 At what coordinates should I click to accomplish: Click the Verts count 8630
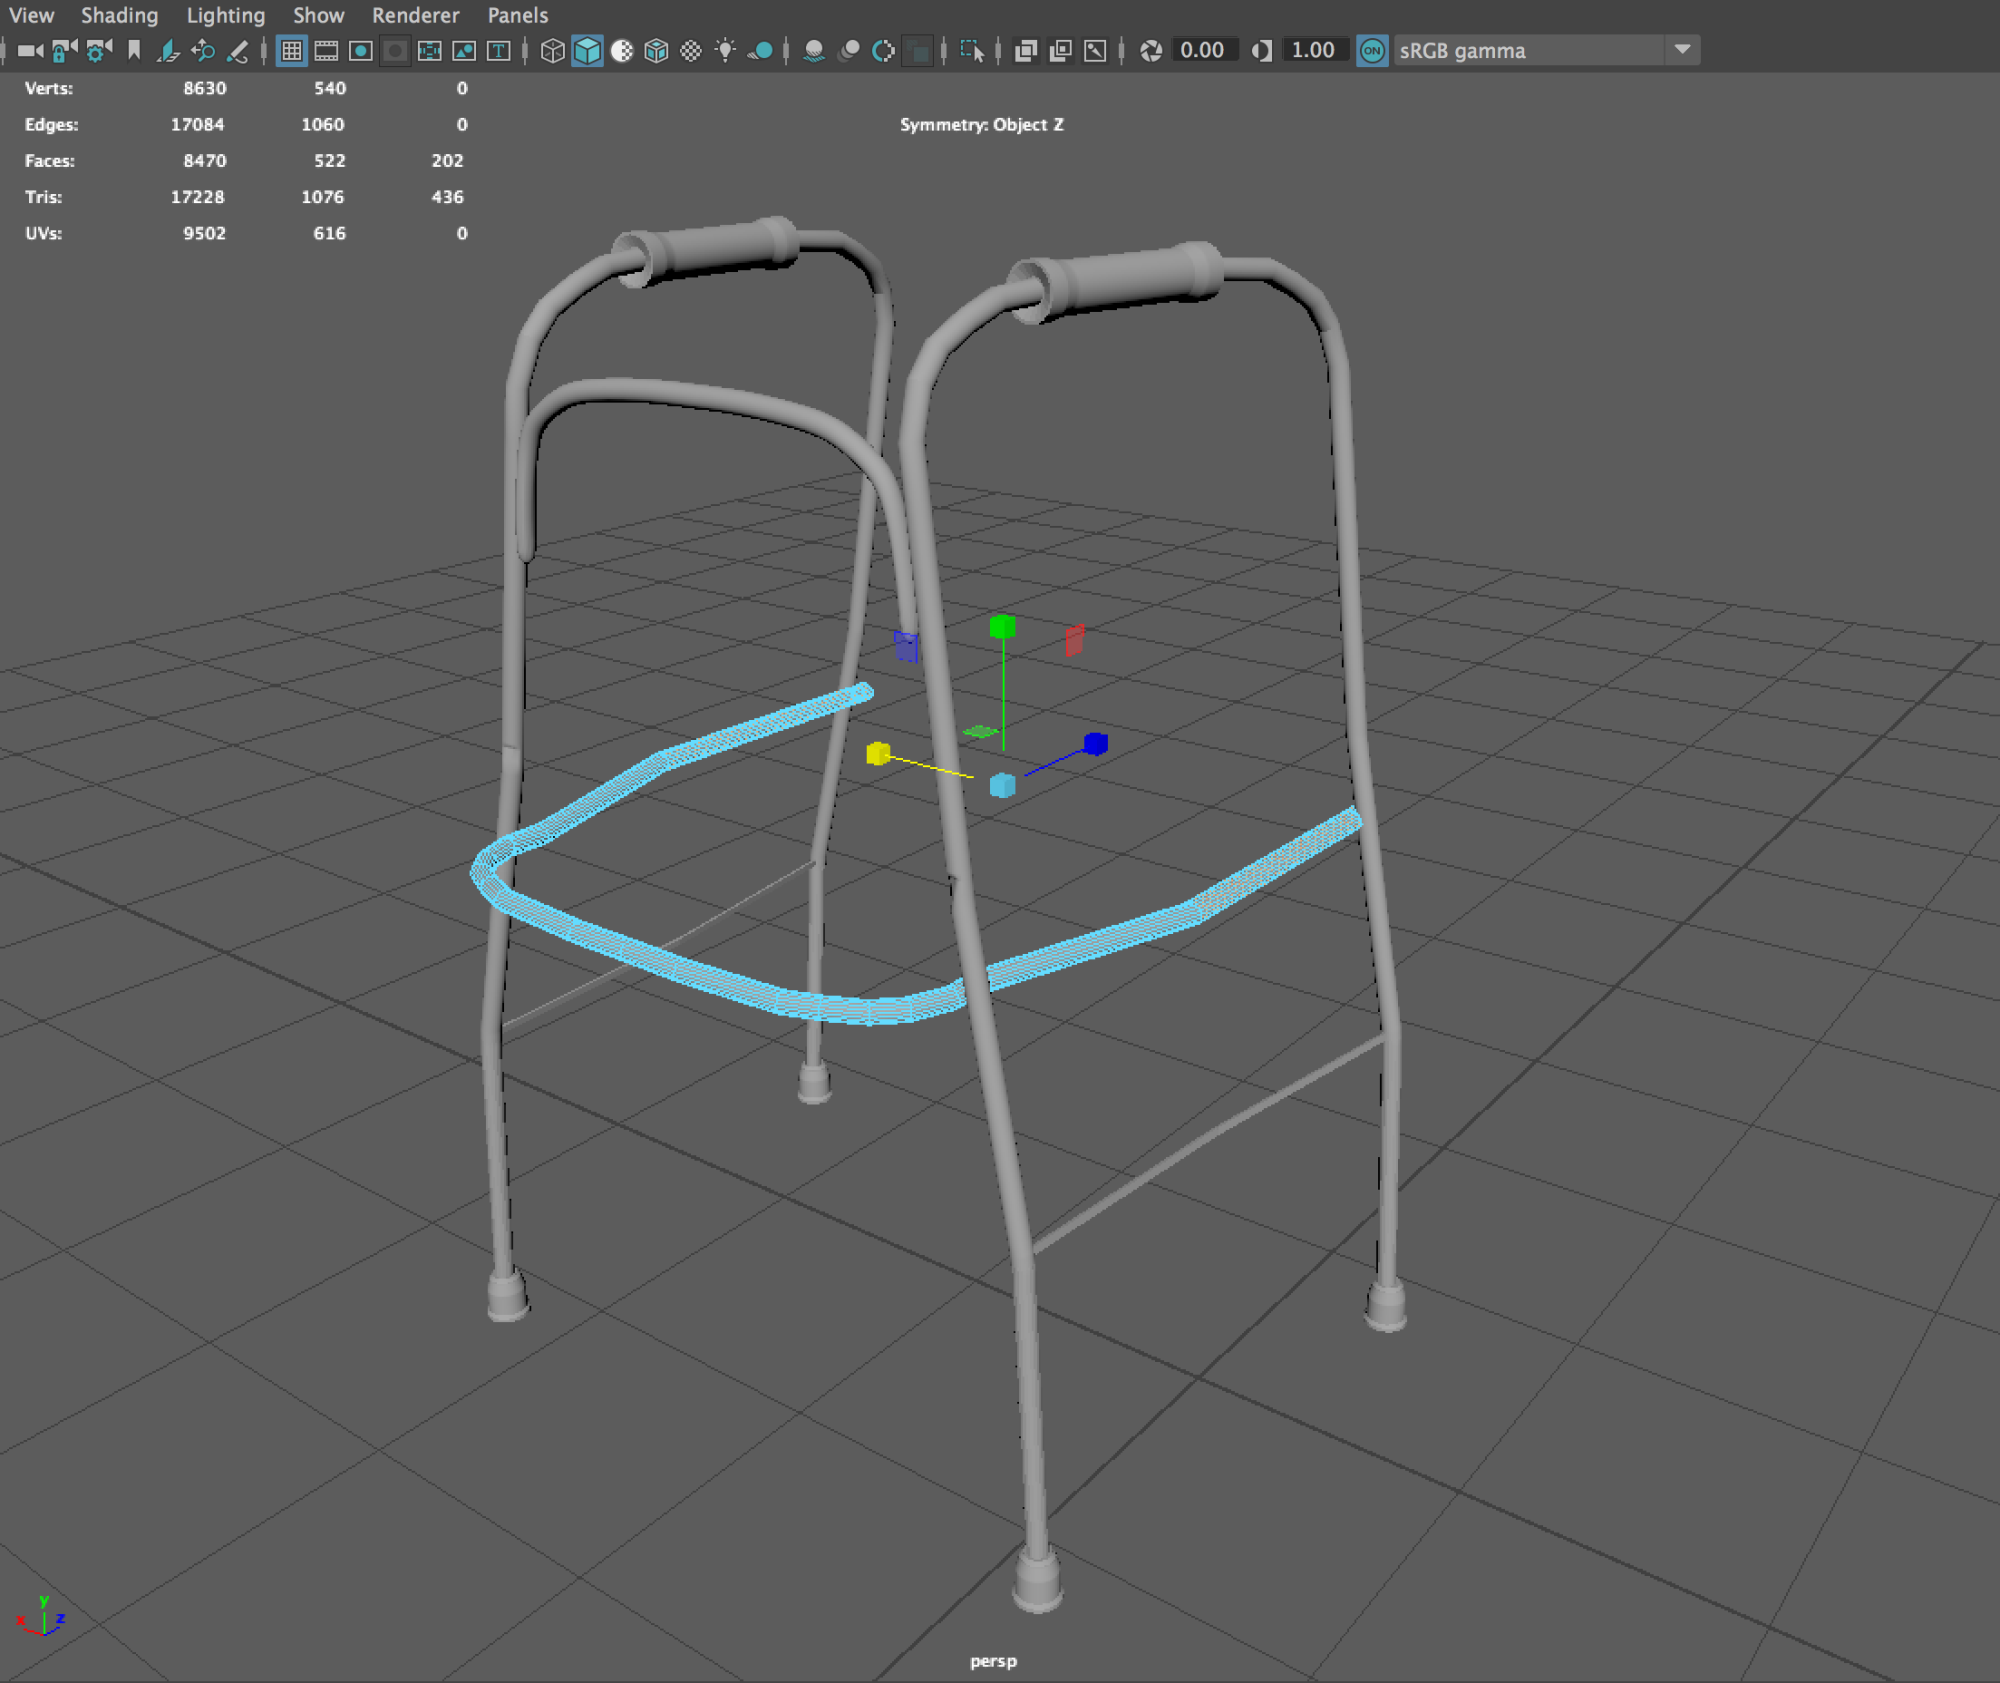click(x=204, y=88)
